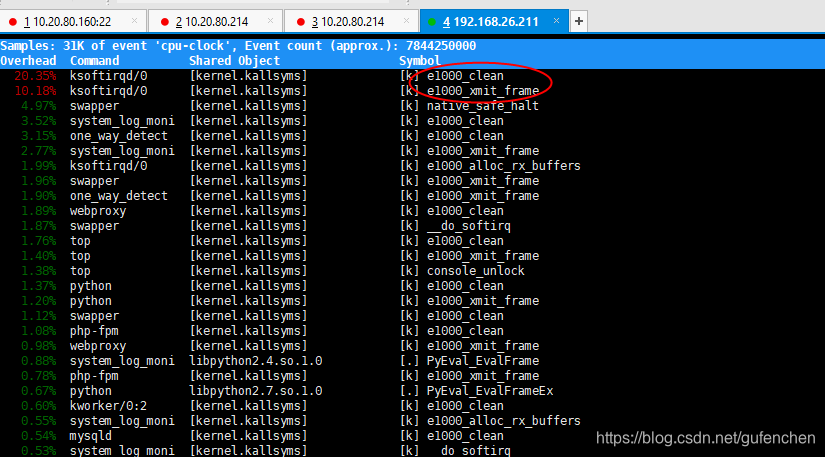Click green connected status dot on tab 4
Screen dimensions: 825x457
(x=432, y=22)
